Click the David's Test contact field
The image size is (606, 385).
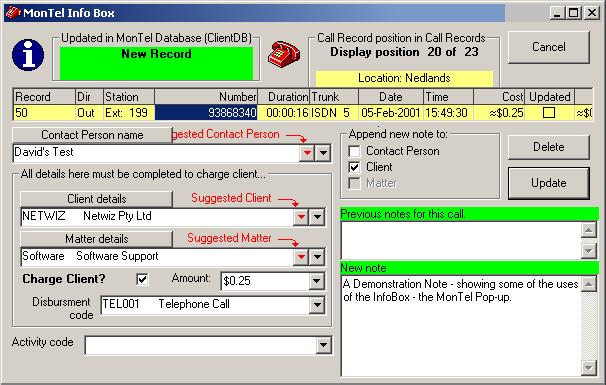tap(156, 153)
